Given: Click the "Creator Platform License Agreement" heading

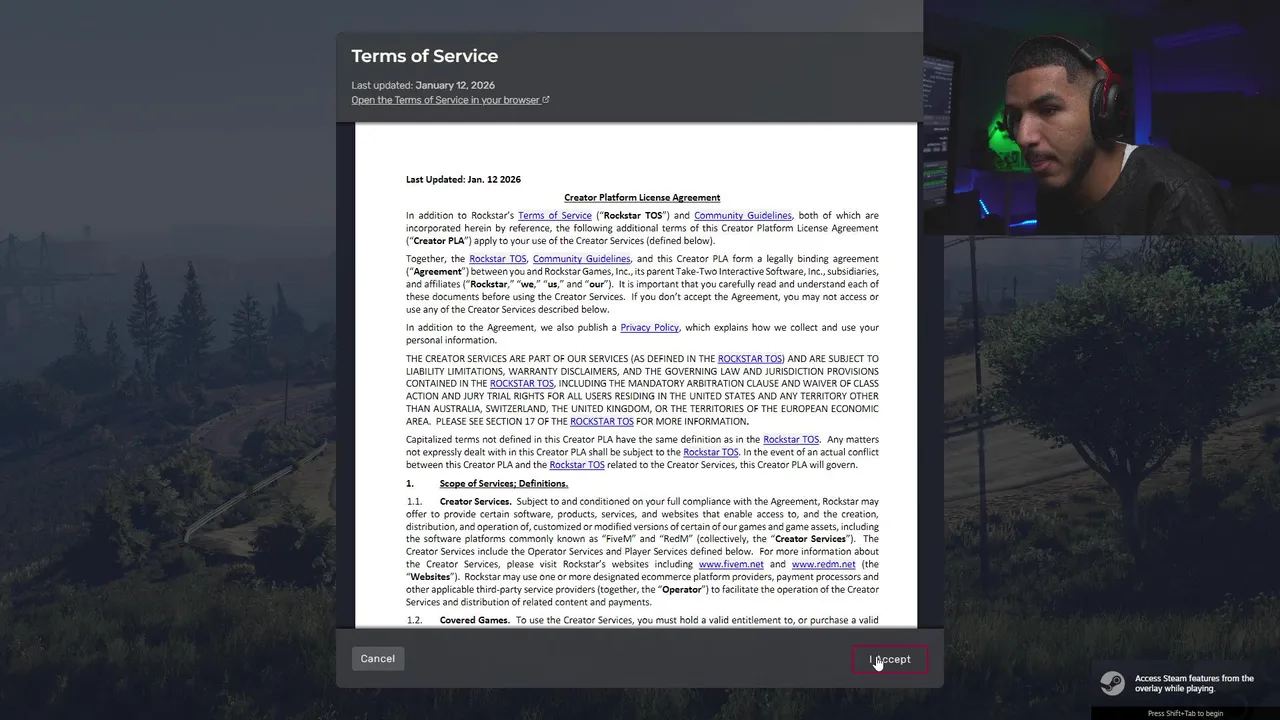Looking at the screenshot, I should (642, 198).
